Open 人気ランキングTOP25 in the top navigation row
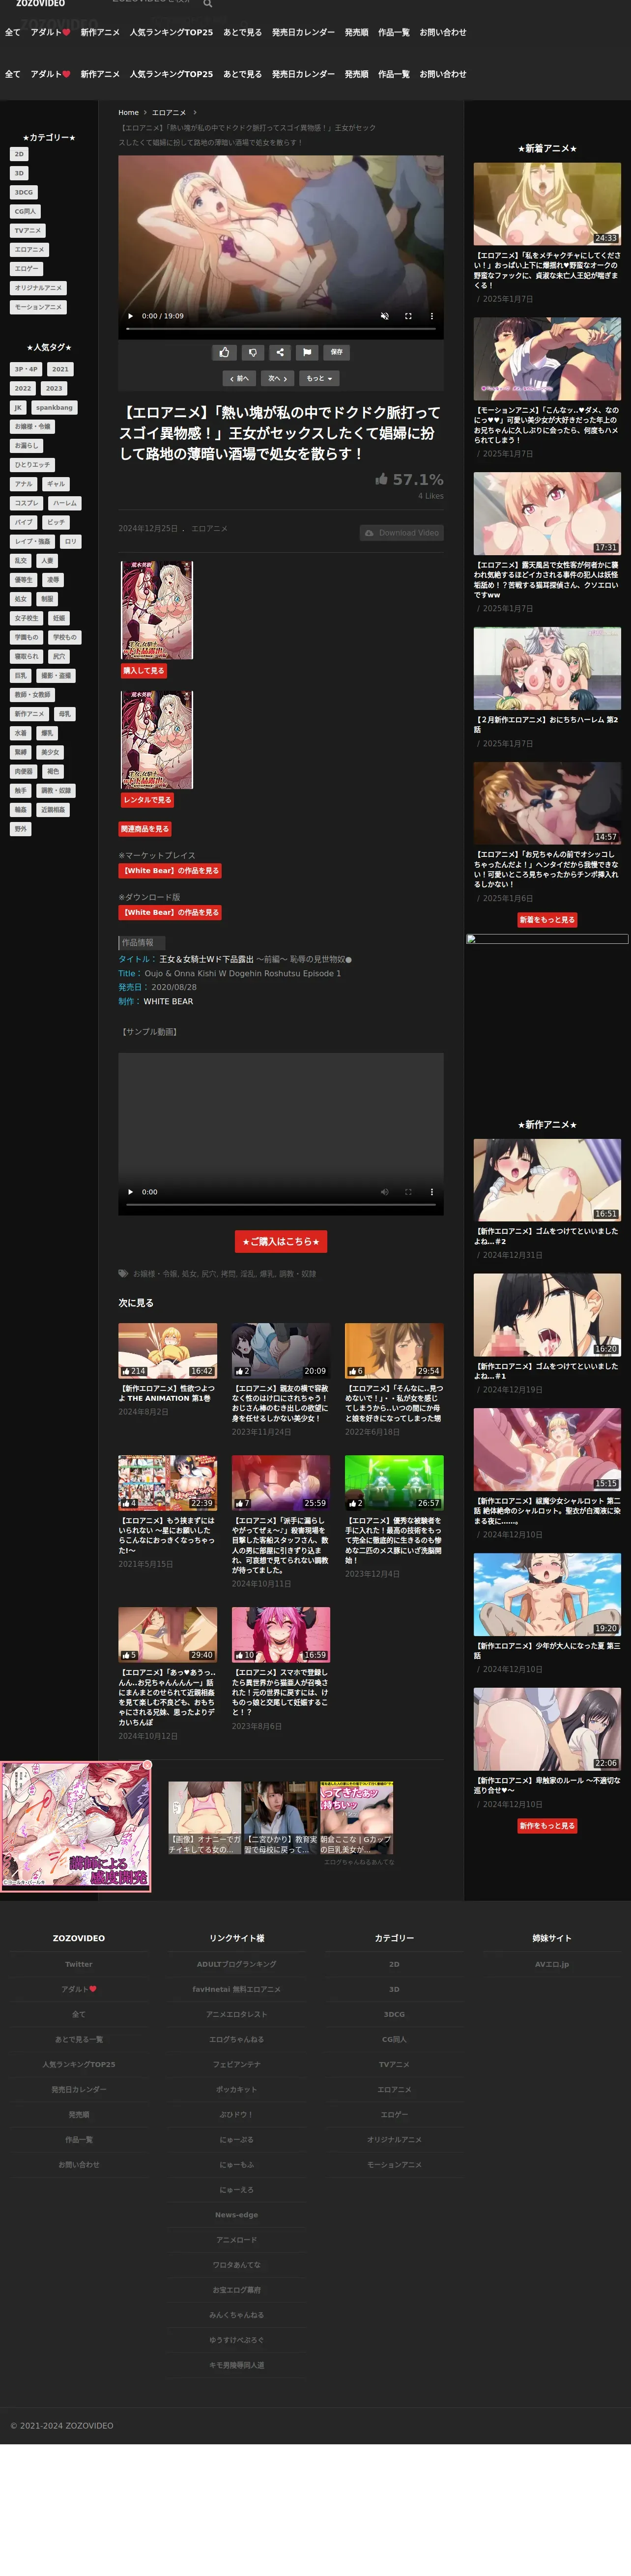This screenshot has width=631, height=2576. (171, 33)
